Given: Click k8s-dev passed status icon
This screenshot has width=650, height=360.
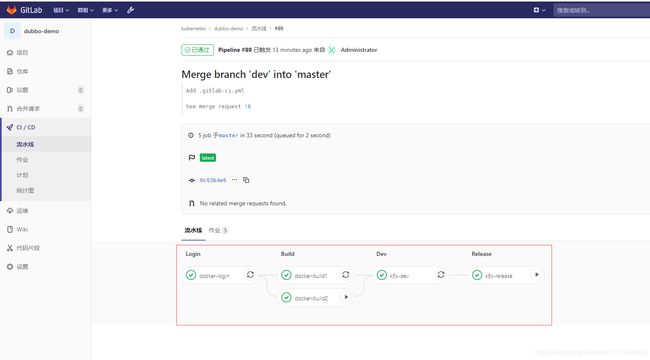Looking at the screenshot, I should click(x=382, y=275).
